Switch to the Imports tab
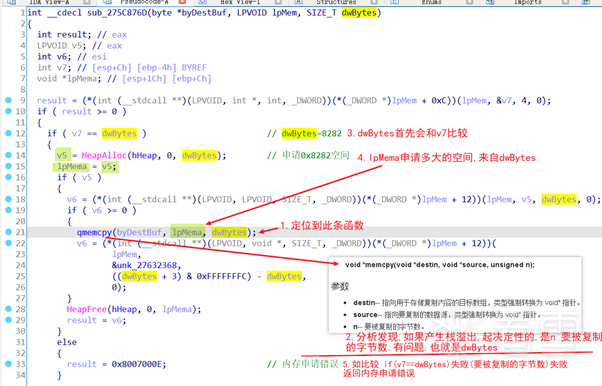This screenshot has height=386, width=602. pos(528,2)
